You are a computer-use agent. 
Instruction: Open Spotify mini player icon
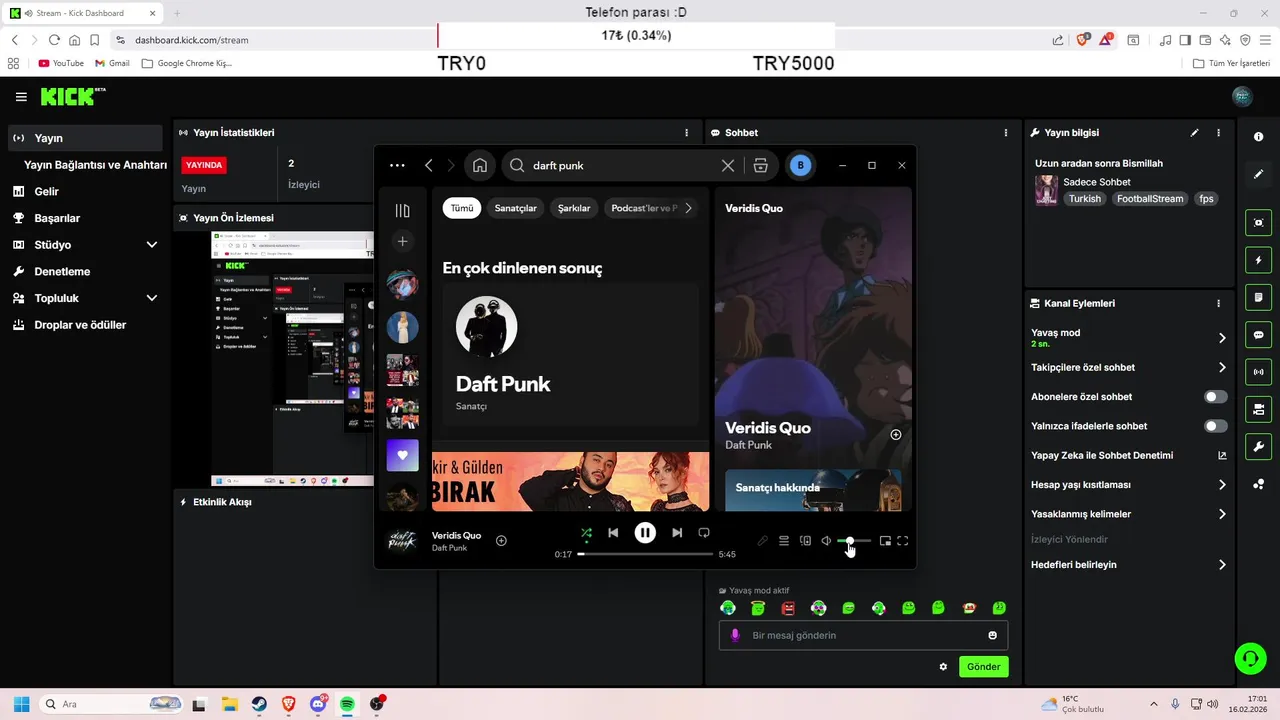coord(885,541)
